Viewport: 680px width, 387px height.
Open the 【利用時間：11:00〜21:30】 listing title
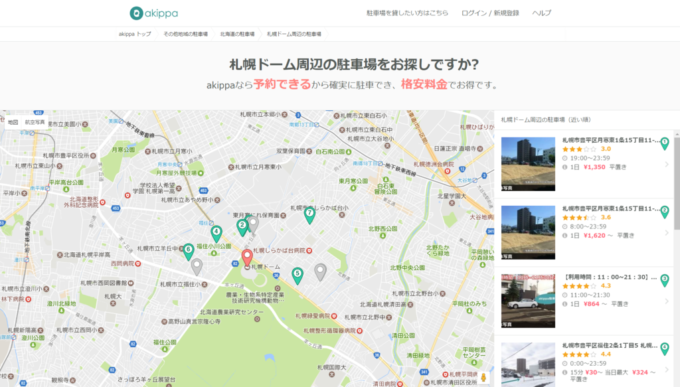611,277
